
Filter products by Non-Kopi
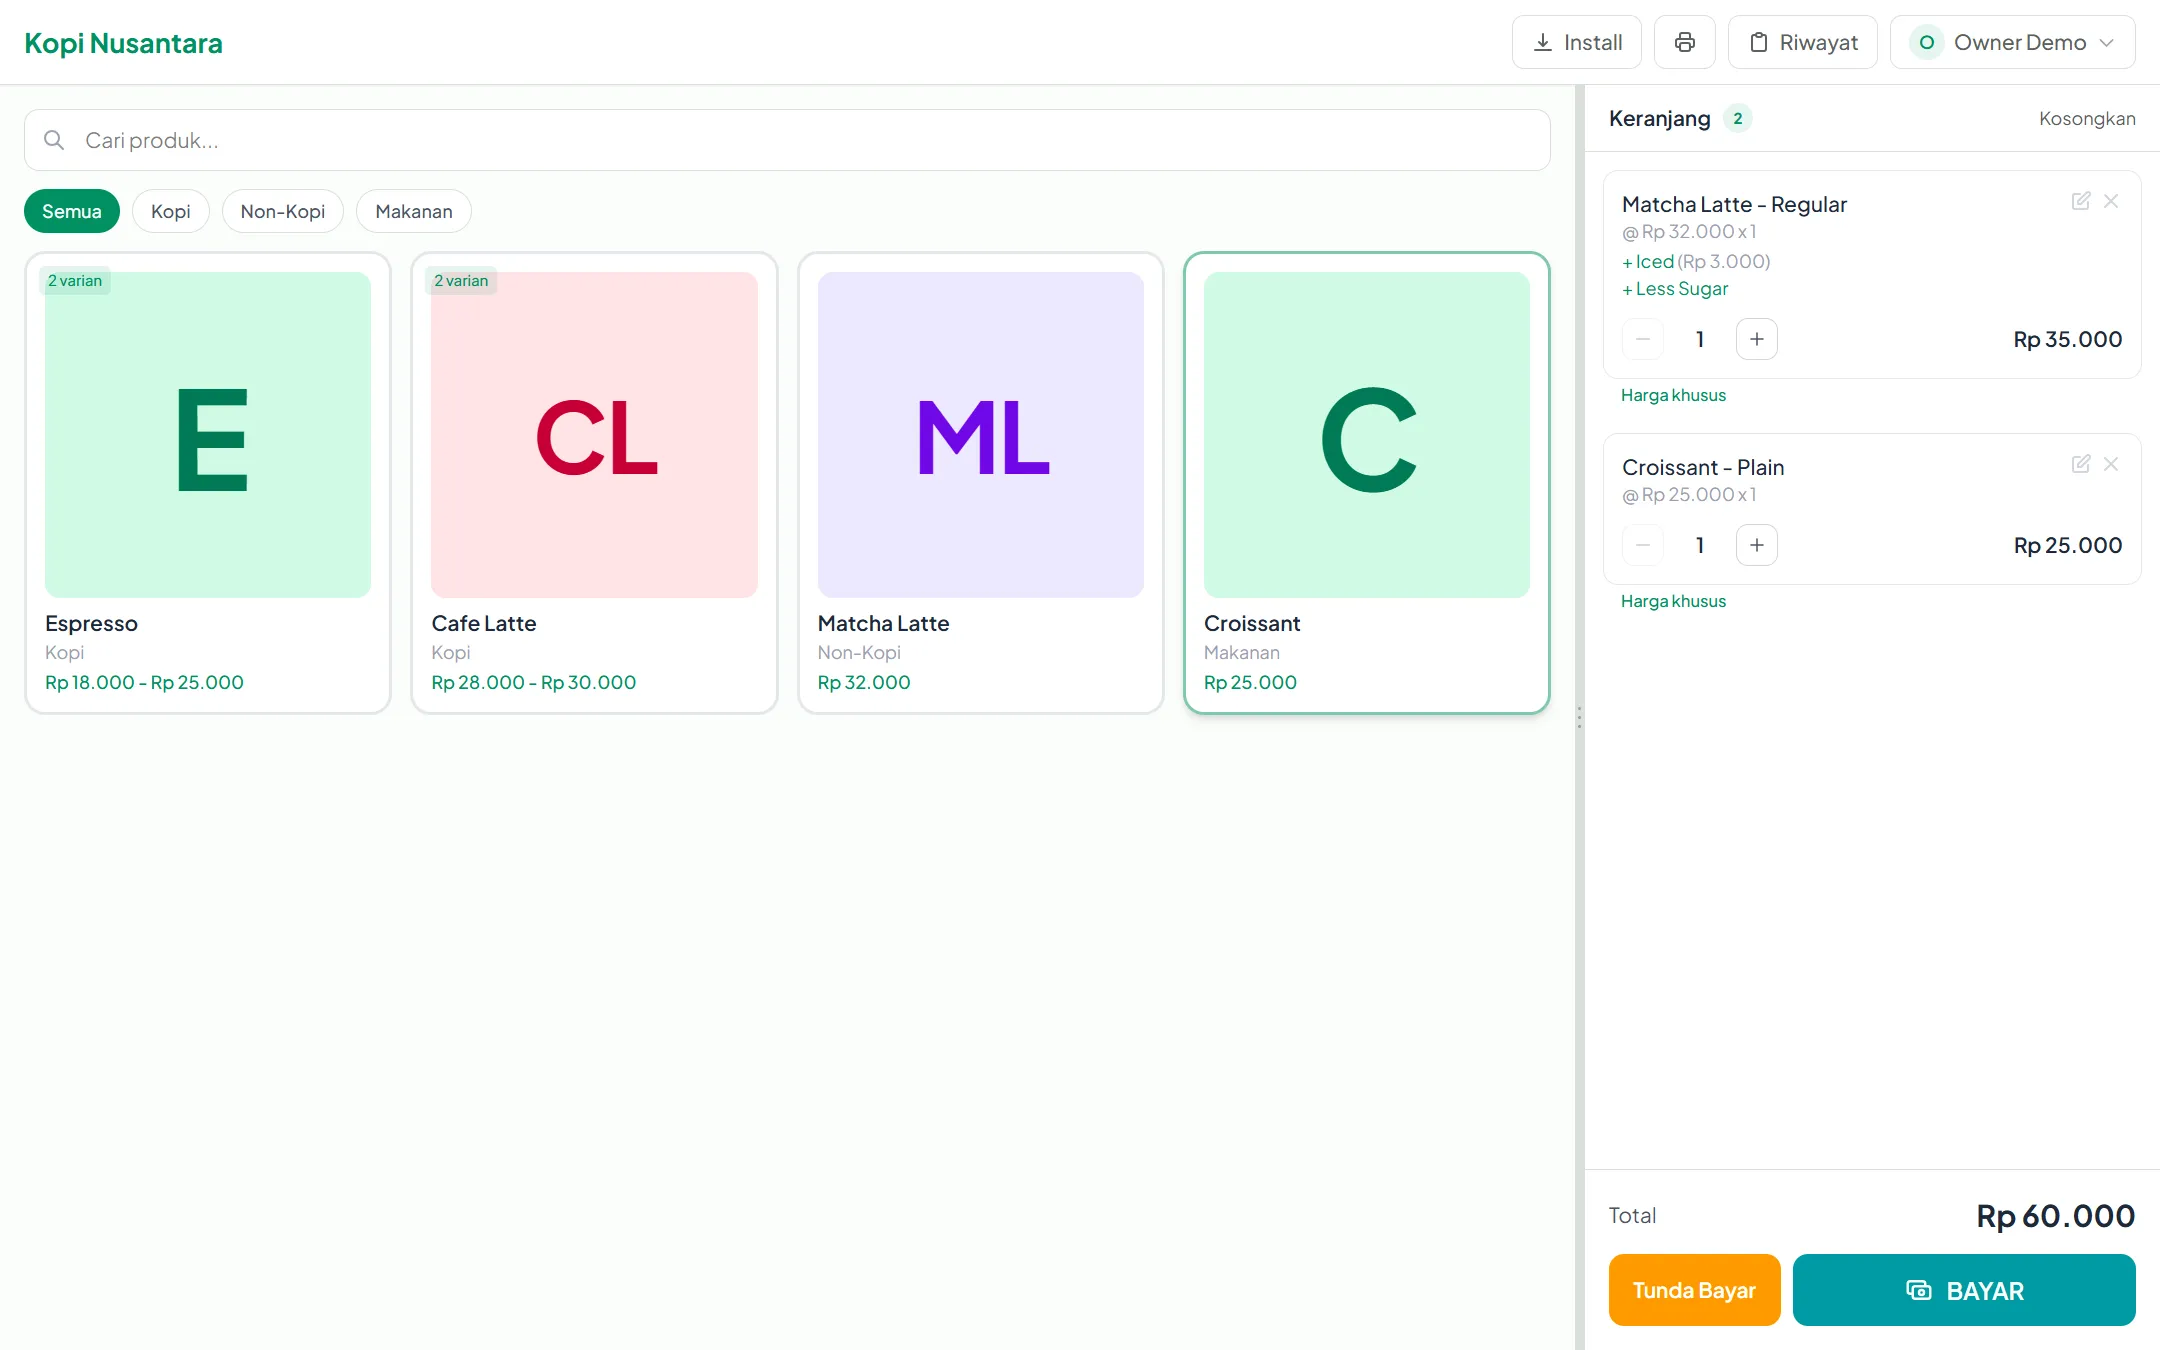coord(283,211)
